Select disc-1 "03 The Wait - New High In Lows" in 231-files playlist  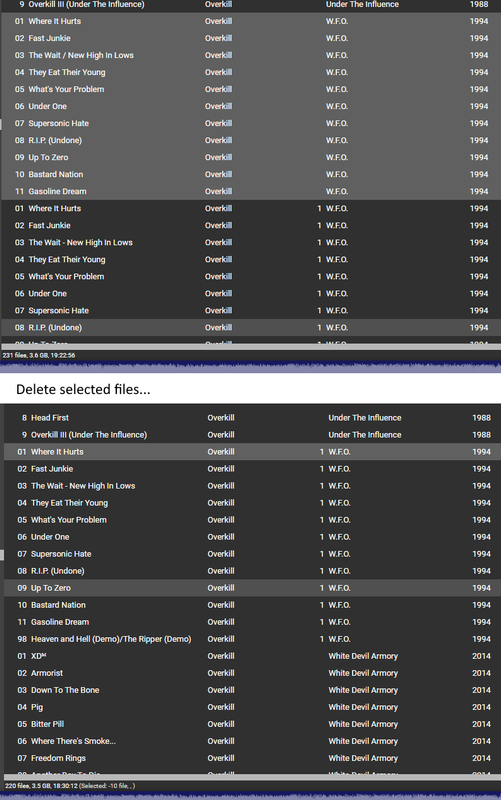pyautogui.click(x=250, y=242)
